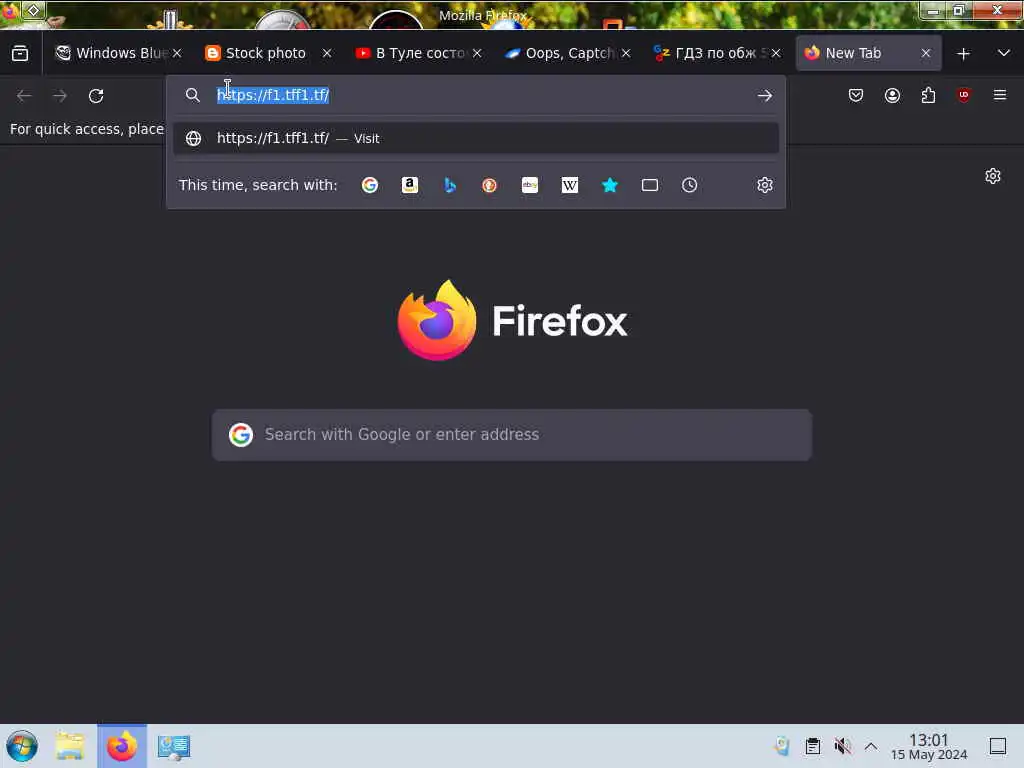Close the В Туле YouTube tab
Image resolution: width=1024 pixels, height=768 pixels.
coord(477,54)
